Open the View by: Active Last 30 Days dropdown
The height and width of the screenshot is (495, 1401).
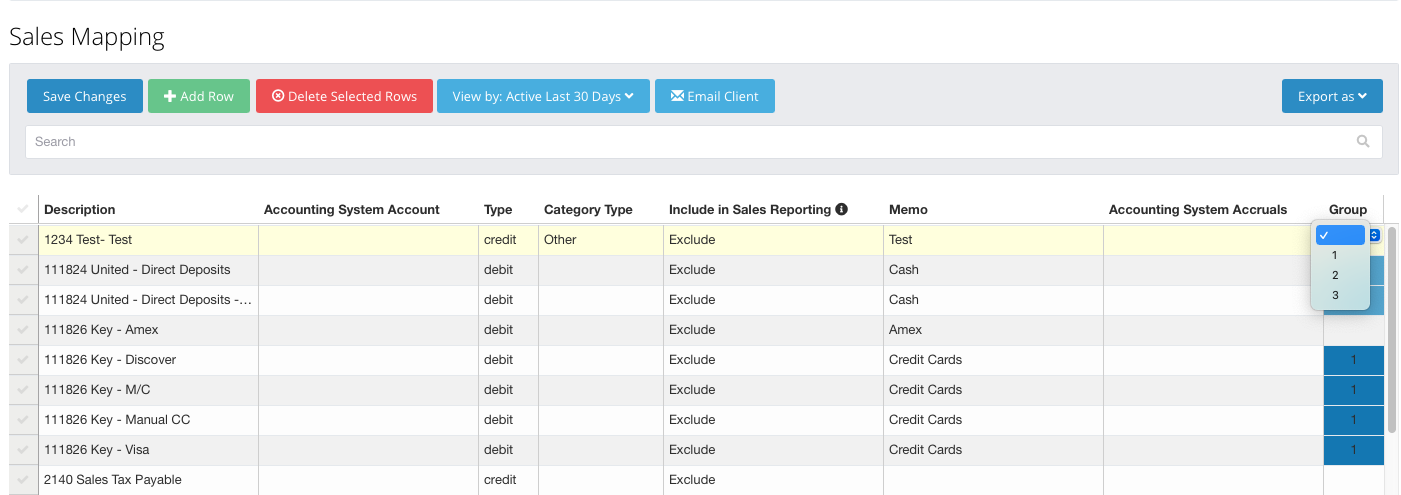click(543, 97)
